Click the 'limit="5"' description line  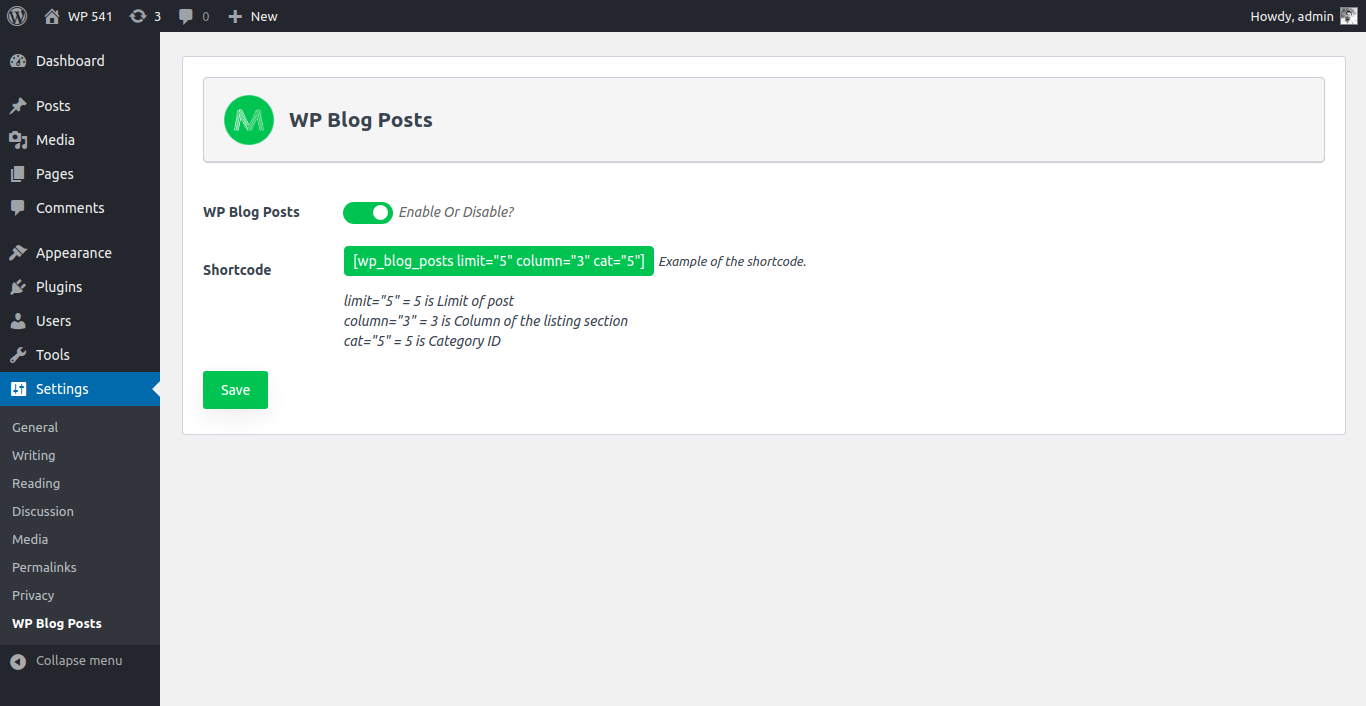point(429,301)
